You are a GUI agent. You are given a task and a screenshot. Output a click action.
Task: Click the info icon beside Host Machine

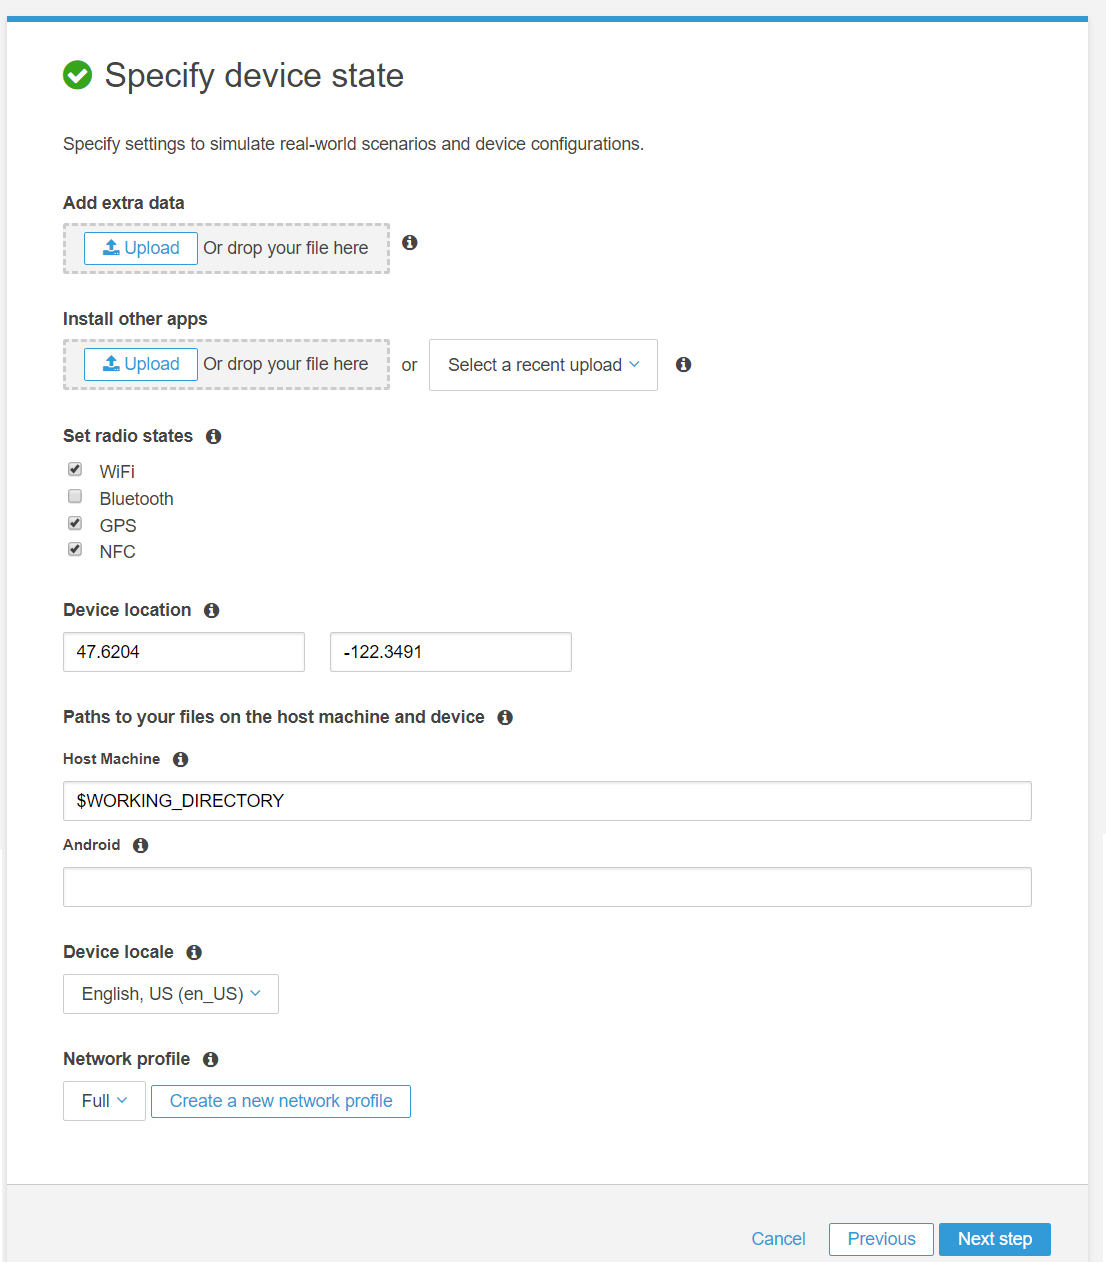tap(180, 759)
